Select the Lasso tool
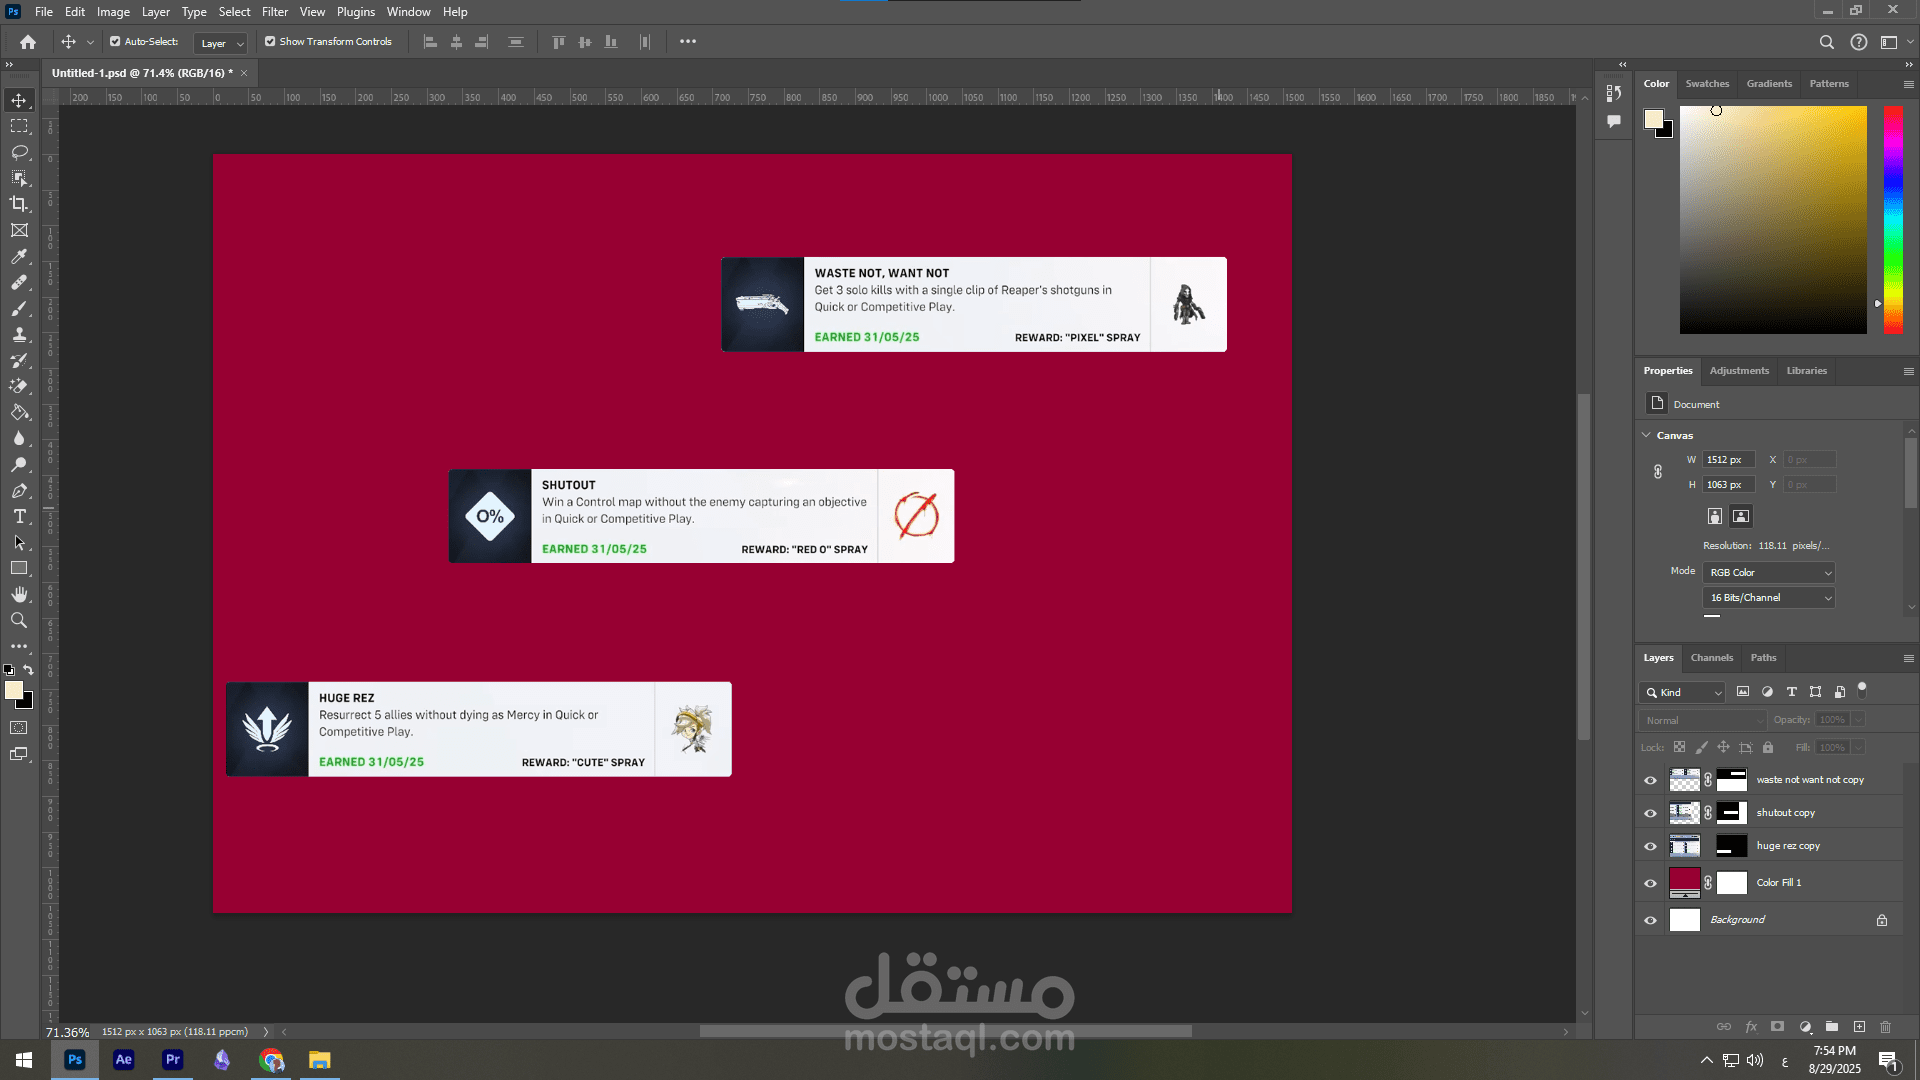Viewport: 1920px width, 1080px height. pyautogui.click(x=19, y=152)
